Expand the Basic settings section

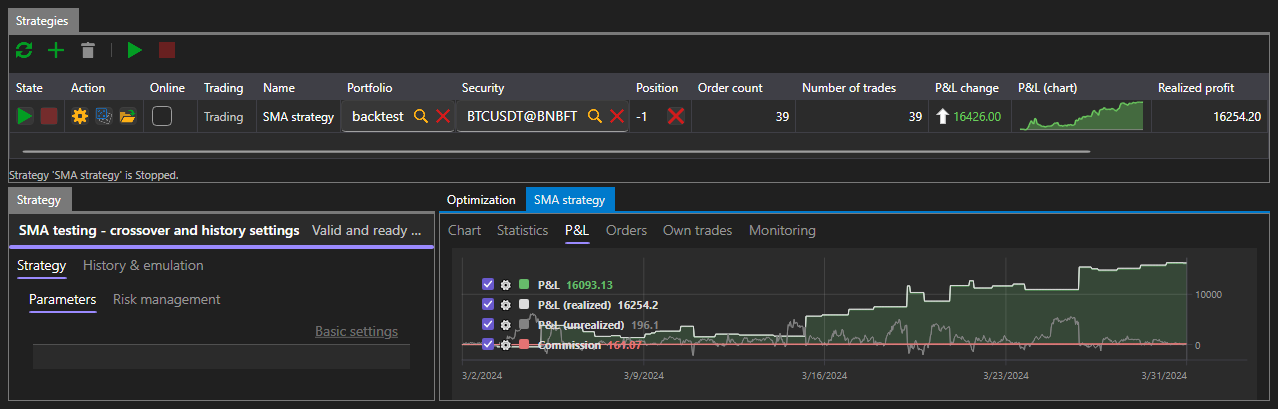[356, 331]
